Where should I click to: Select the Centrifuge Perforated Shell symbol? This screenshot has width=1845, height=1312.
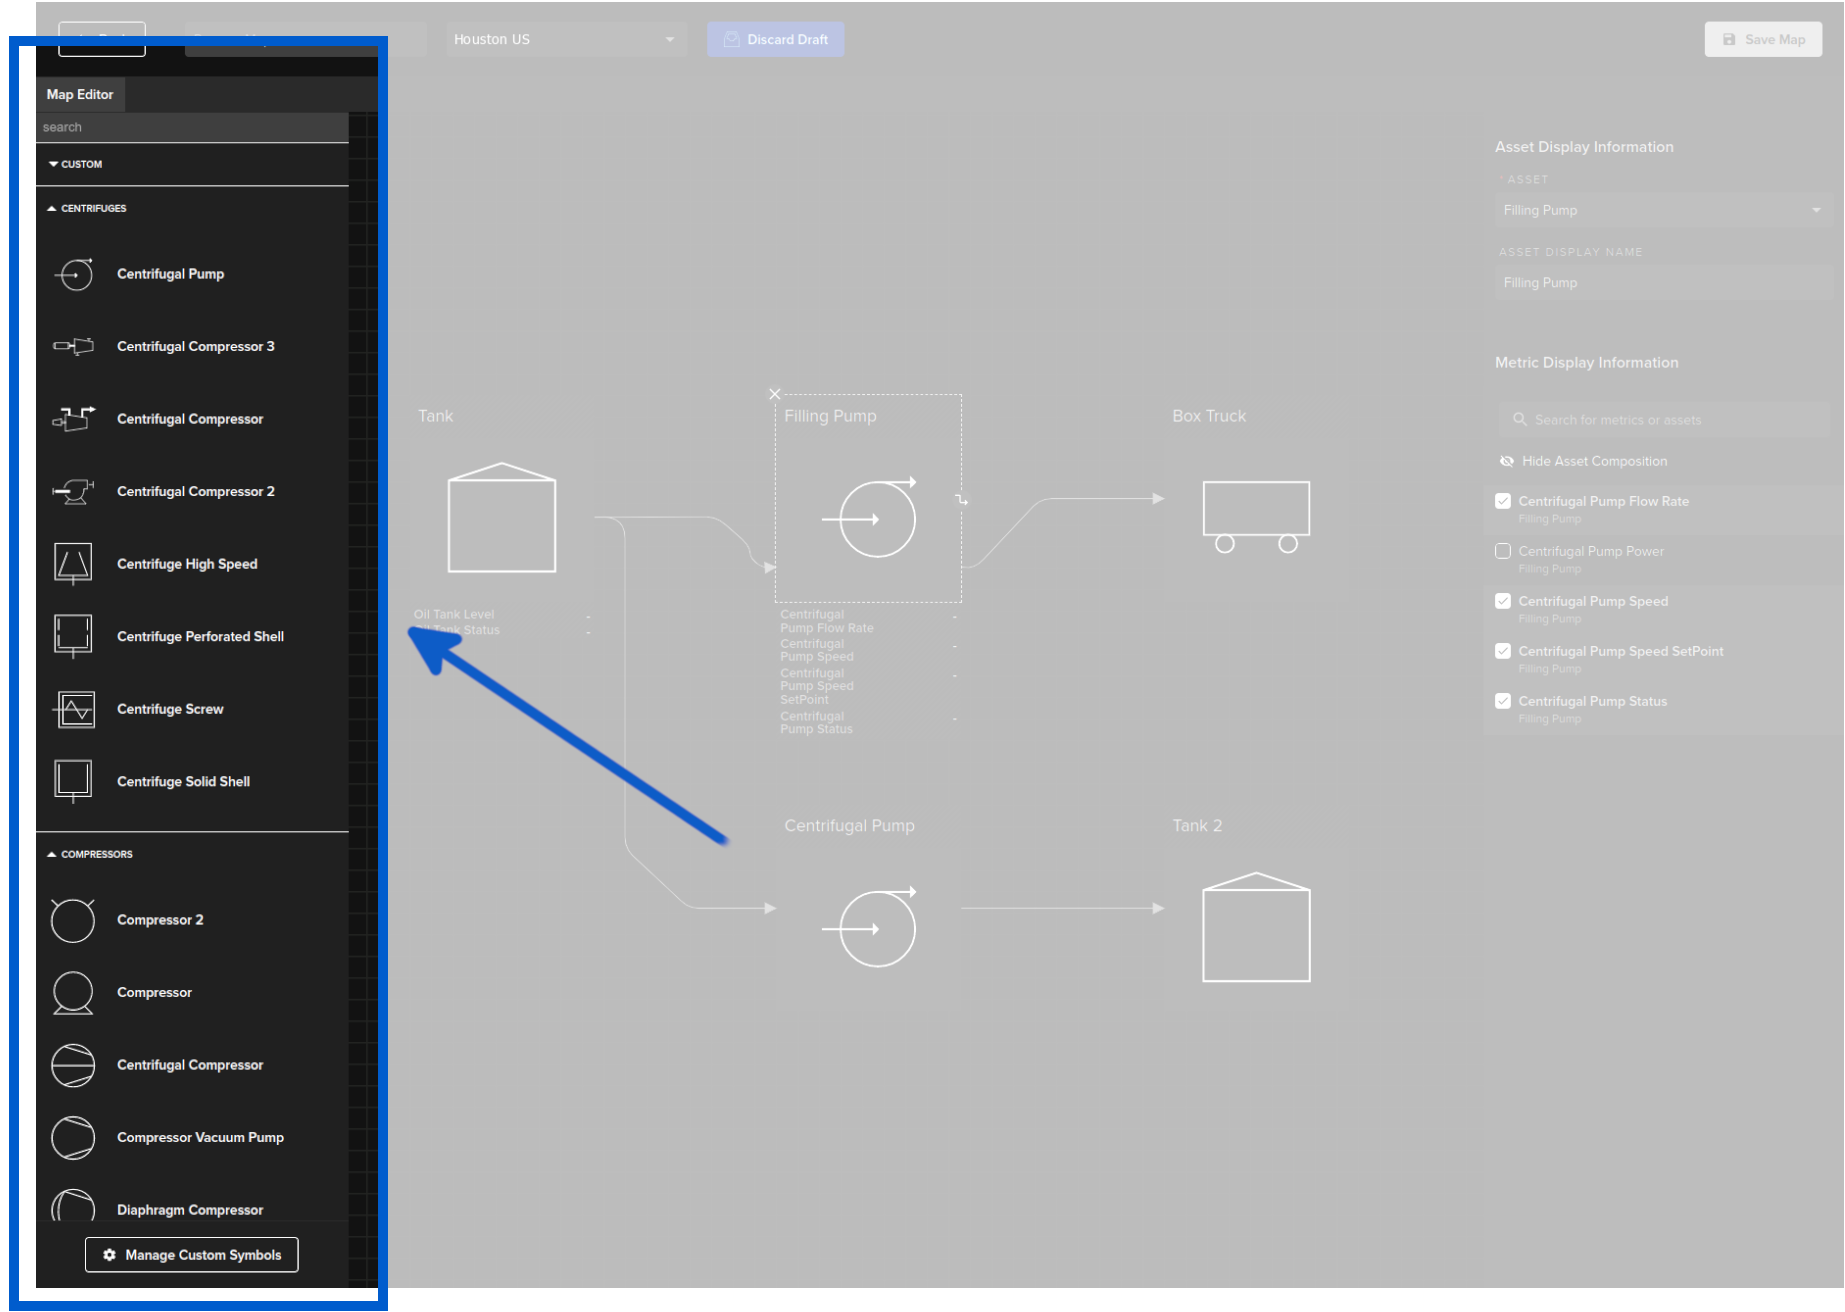tap(200, 636)
